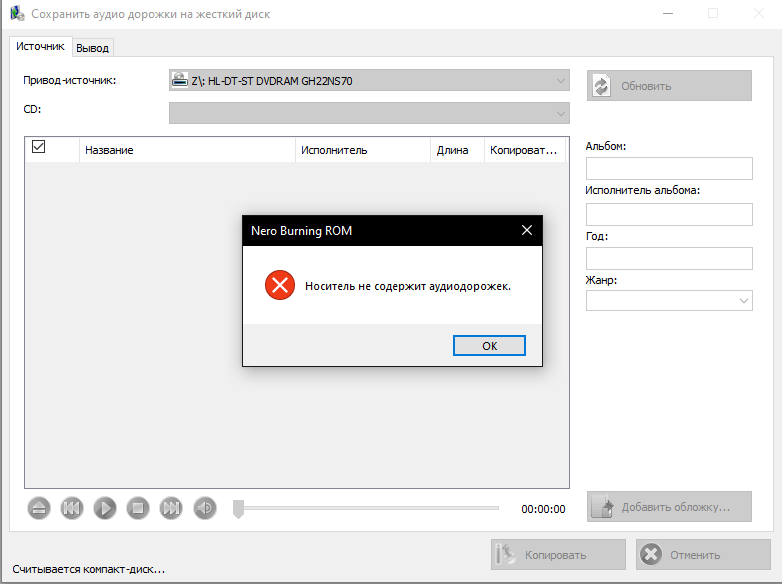Focus the Альбом input field
Screen dimensions: 782x584
click(x=669, y=169)
